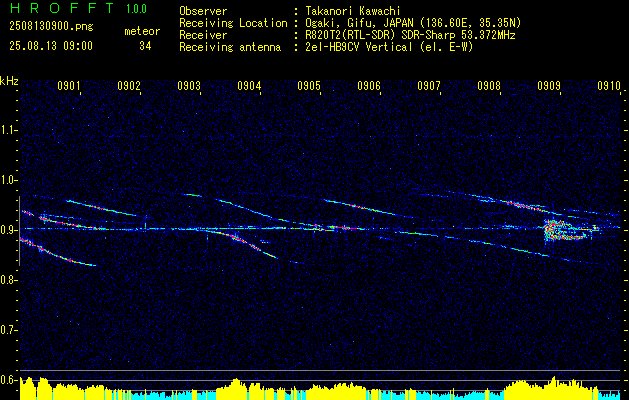
Task: Click the 0908 time marker
Action: 489,86
